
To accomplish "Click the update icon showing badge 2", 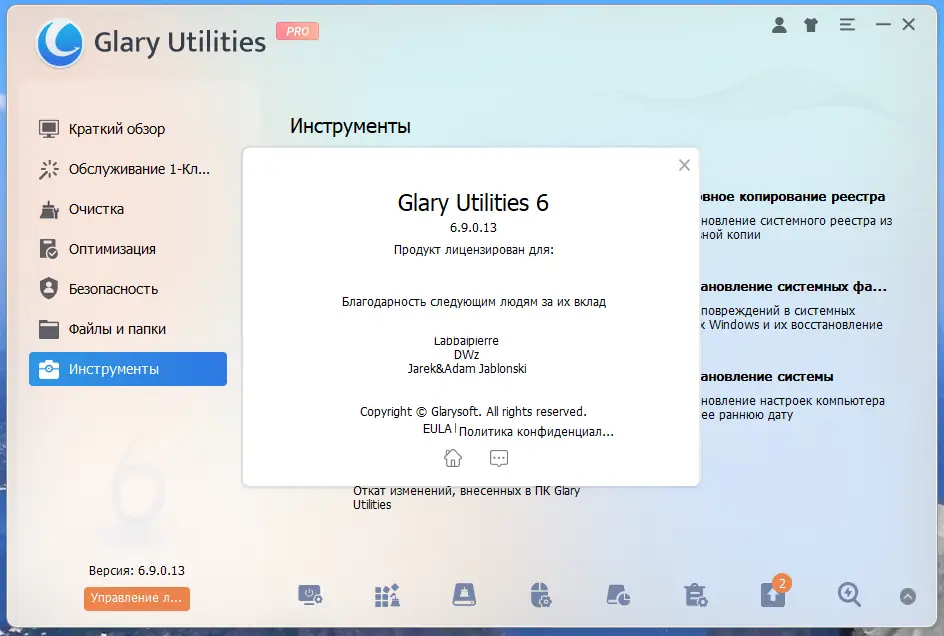I will pyautogui.click(x=771, y=595).
